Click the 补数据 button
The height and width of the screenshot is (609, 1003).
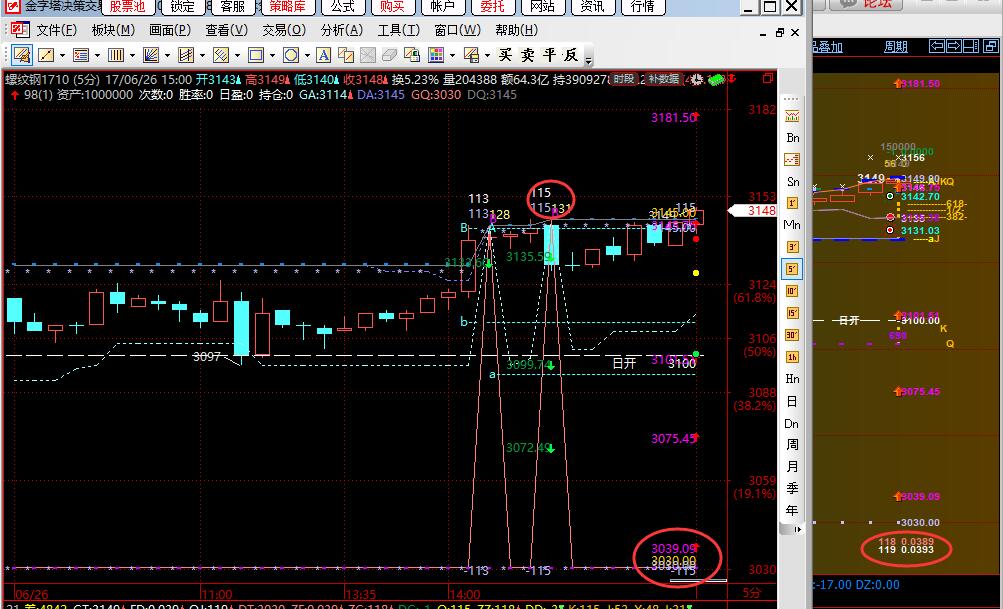click(x=663, y=80)
